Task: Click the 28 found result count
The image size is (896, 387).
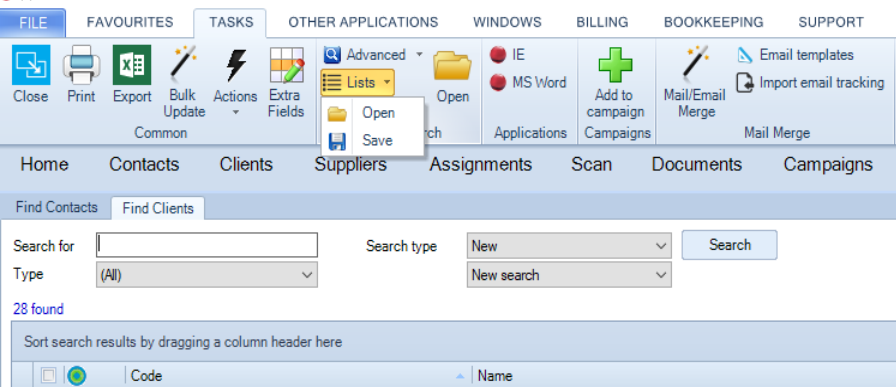Action: 38,309
